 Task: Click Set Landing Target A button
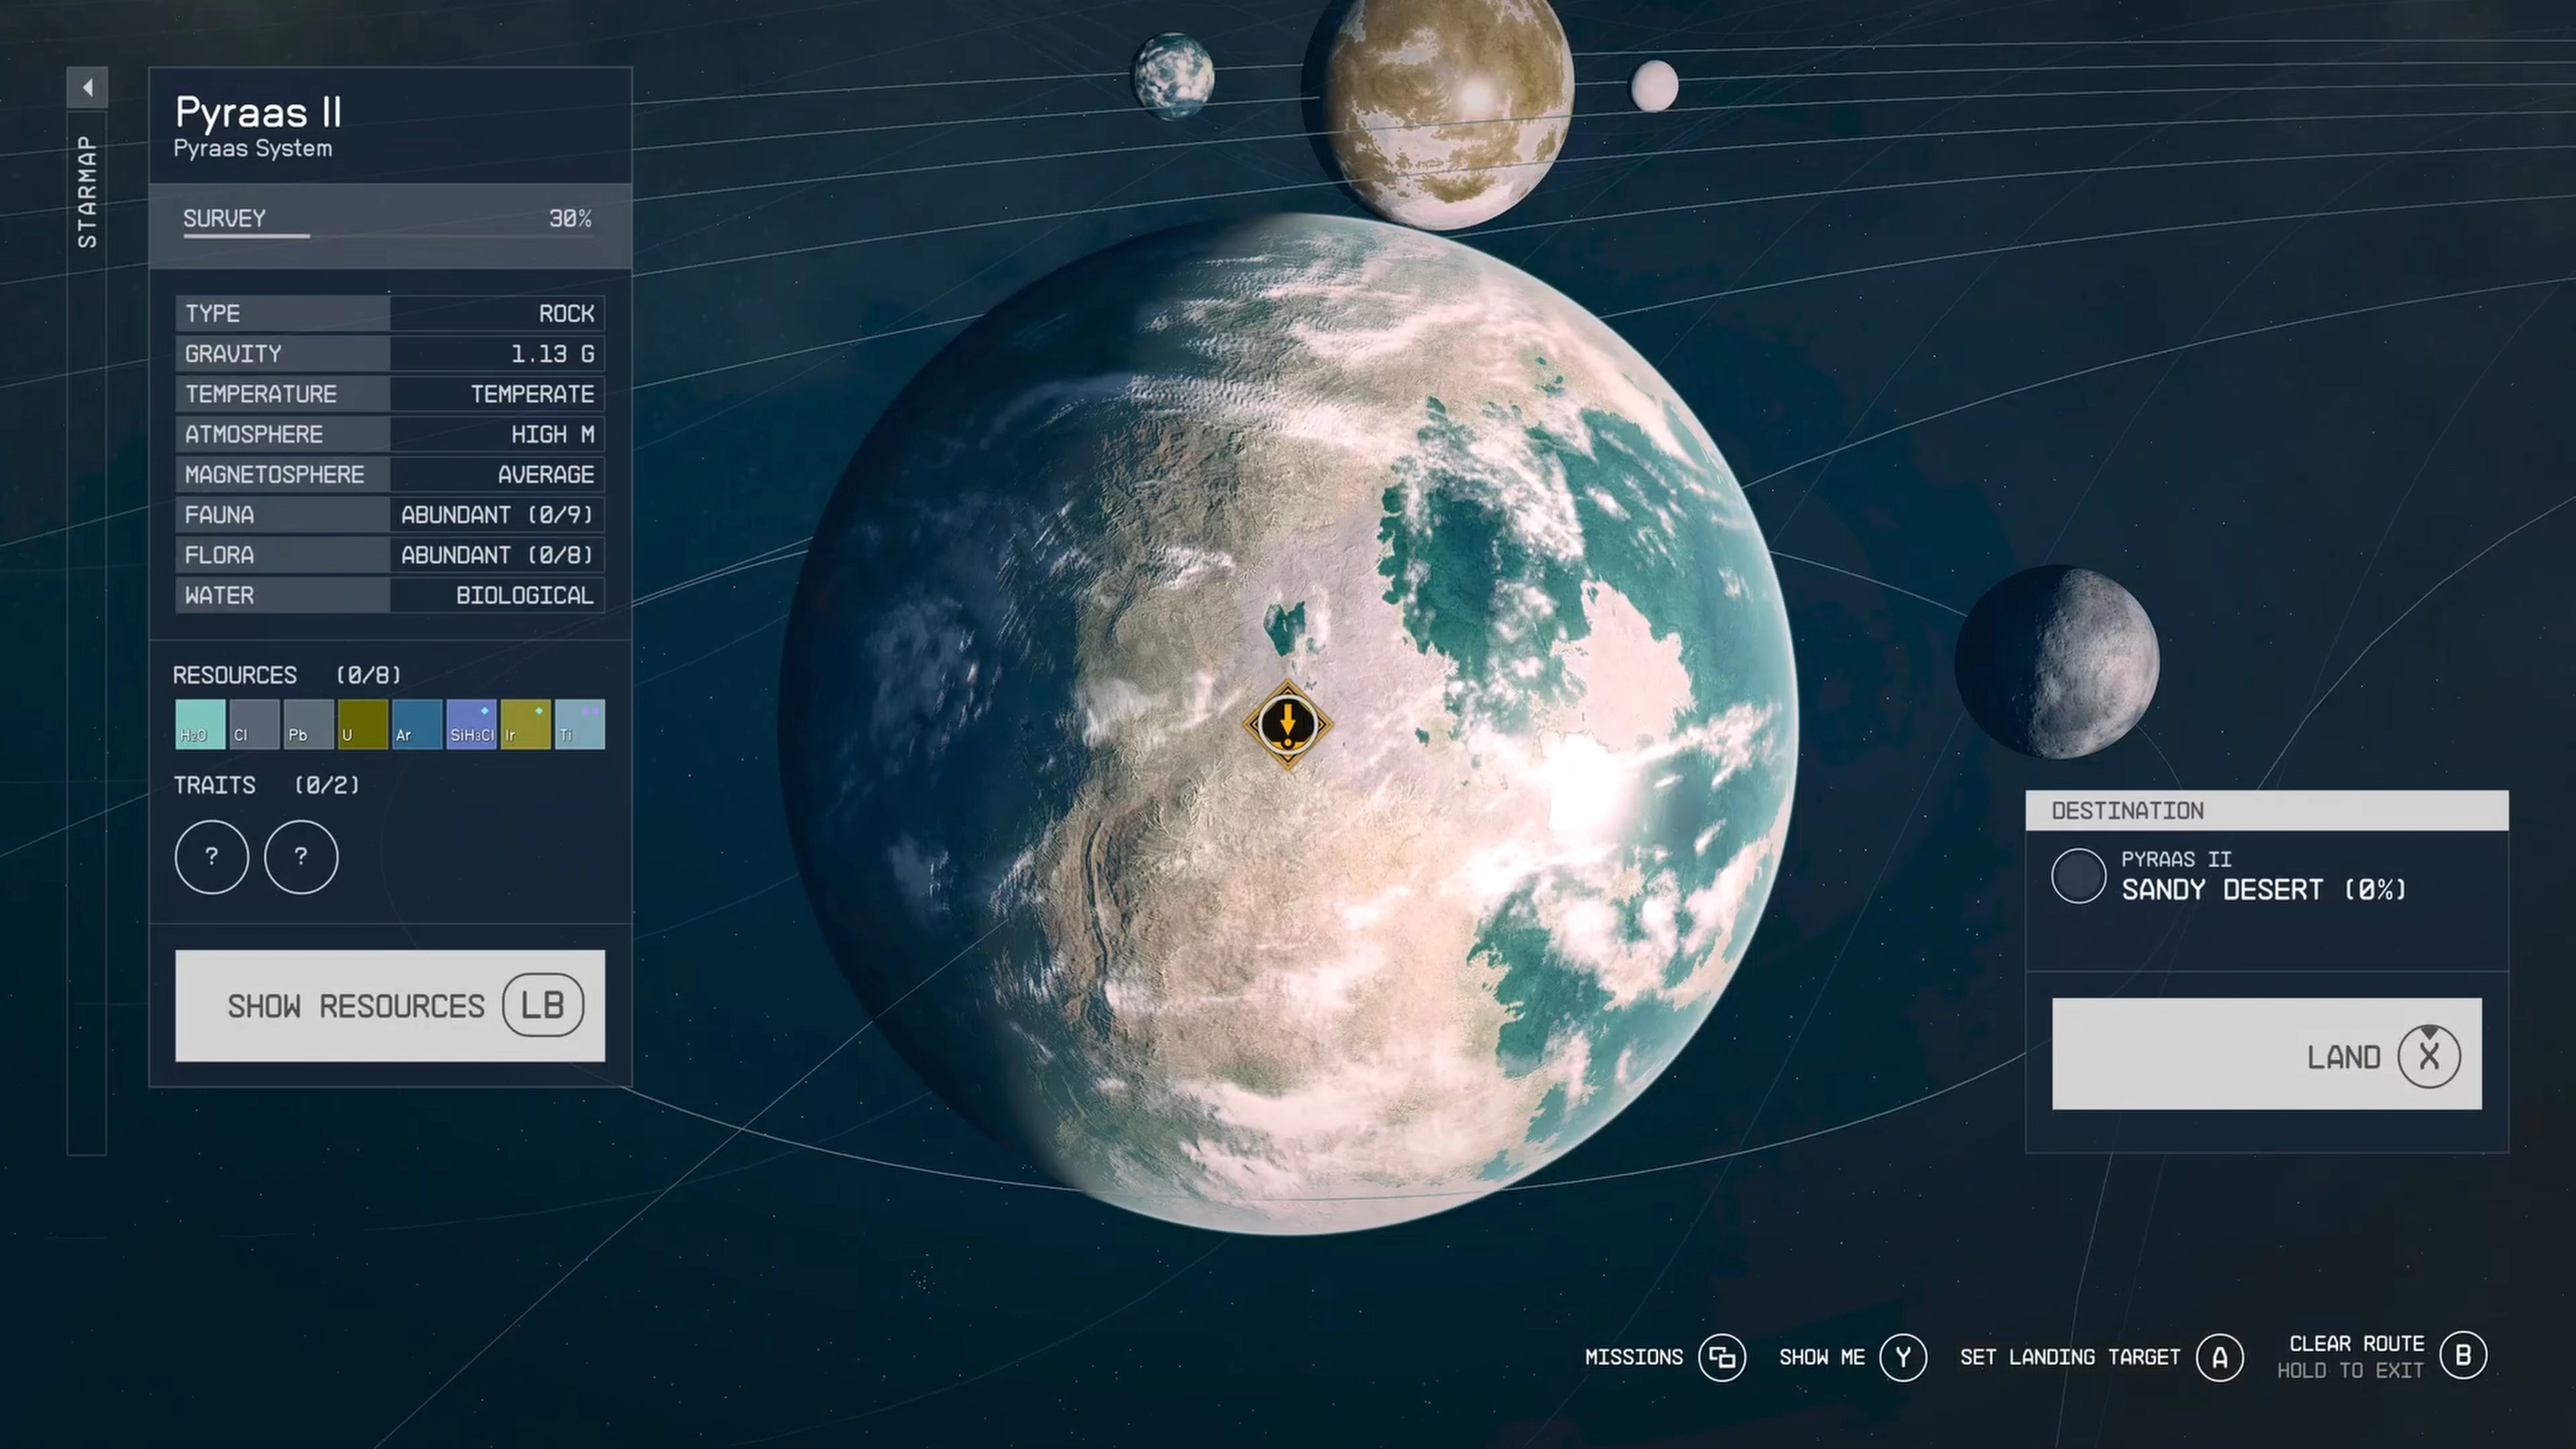click(x=2219, y=1357)
